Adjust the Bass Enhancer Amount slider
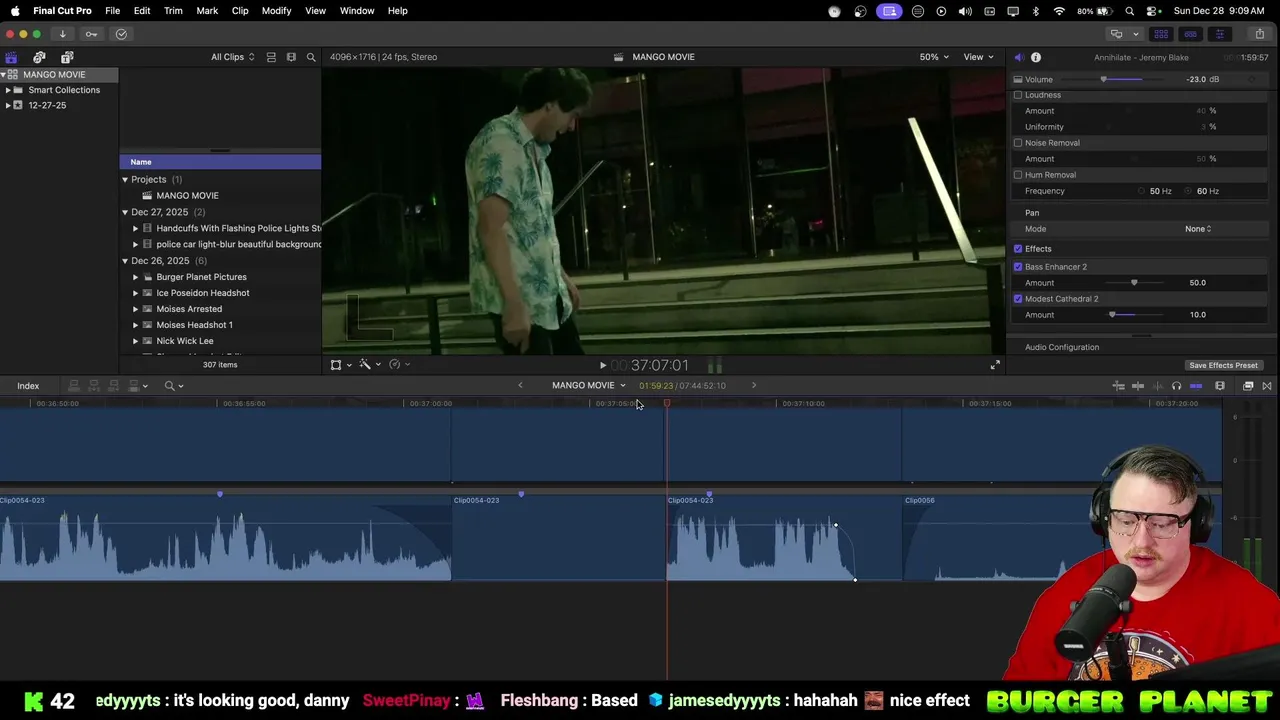This screenshot has width=1280, height=720. point(1133,283)
